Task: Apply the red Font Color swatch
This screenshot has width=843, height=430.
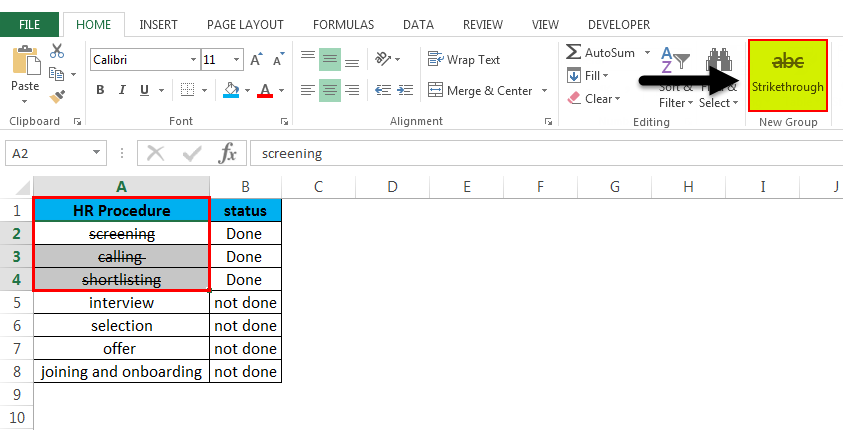Action: click(265, 91)
